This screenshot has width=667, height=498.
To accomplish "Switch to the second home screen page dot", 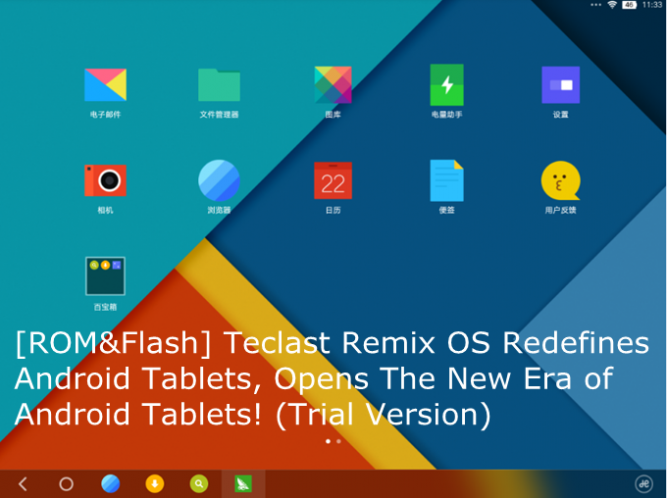I will 339,441.
